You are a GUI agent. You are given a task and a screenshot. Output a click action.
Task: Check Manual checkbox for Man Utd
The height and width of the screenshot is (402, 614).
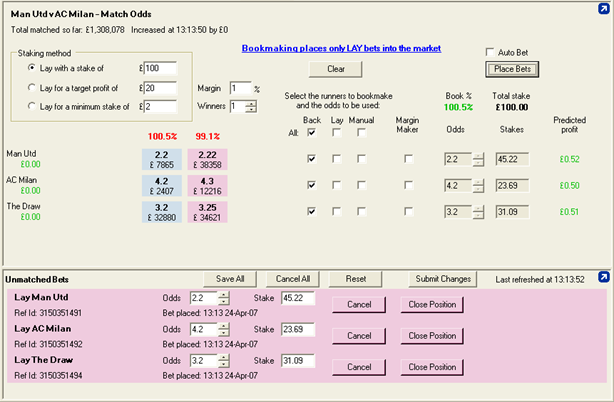(x=361, y=159)
